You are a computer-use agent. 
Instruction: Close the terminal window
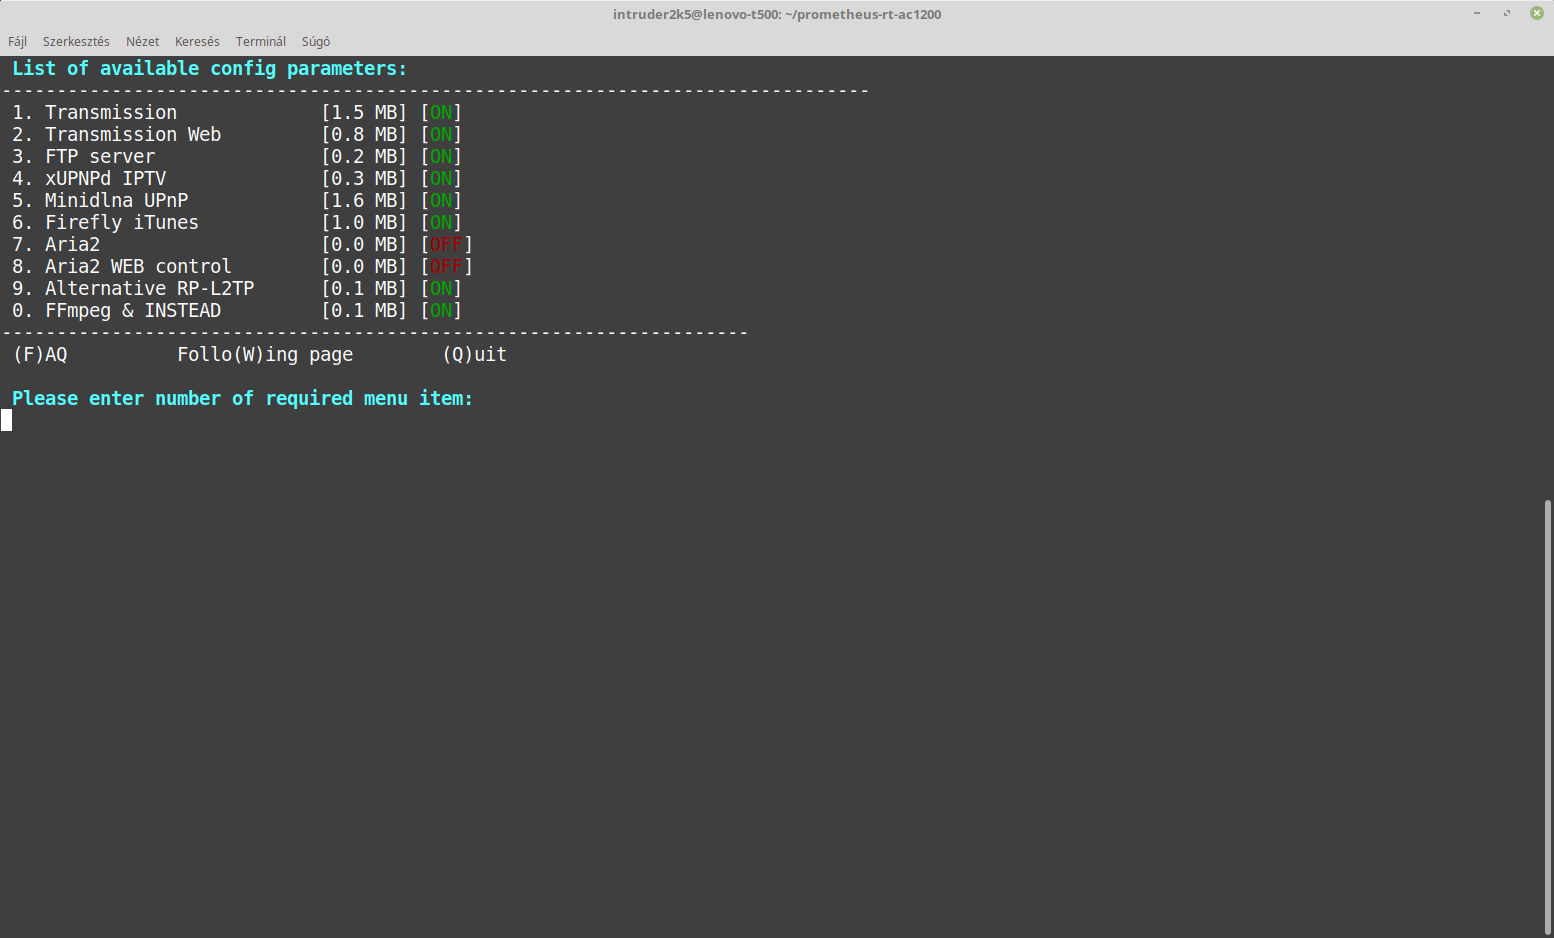[1537, 13]
